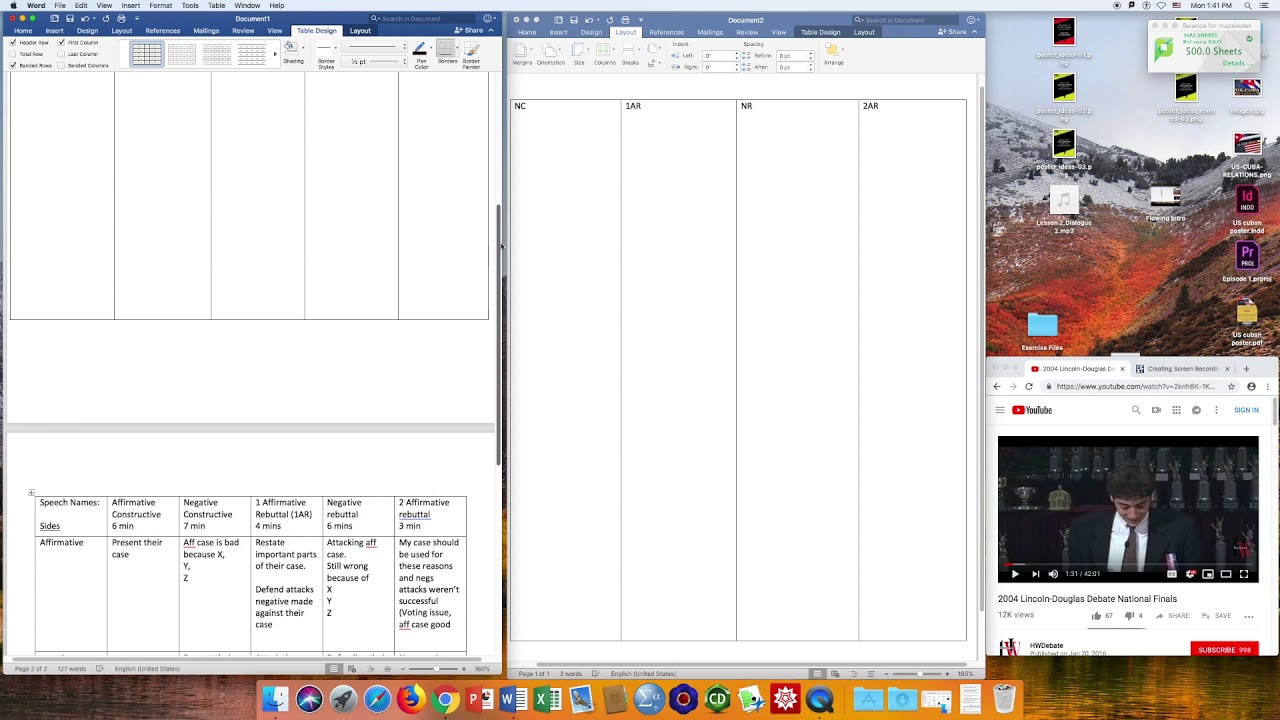Click Share button in Document1 window
Screen dimensions: 1280x720
coord(470,31)
